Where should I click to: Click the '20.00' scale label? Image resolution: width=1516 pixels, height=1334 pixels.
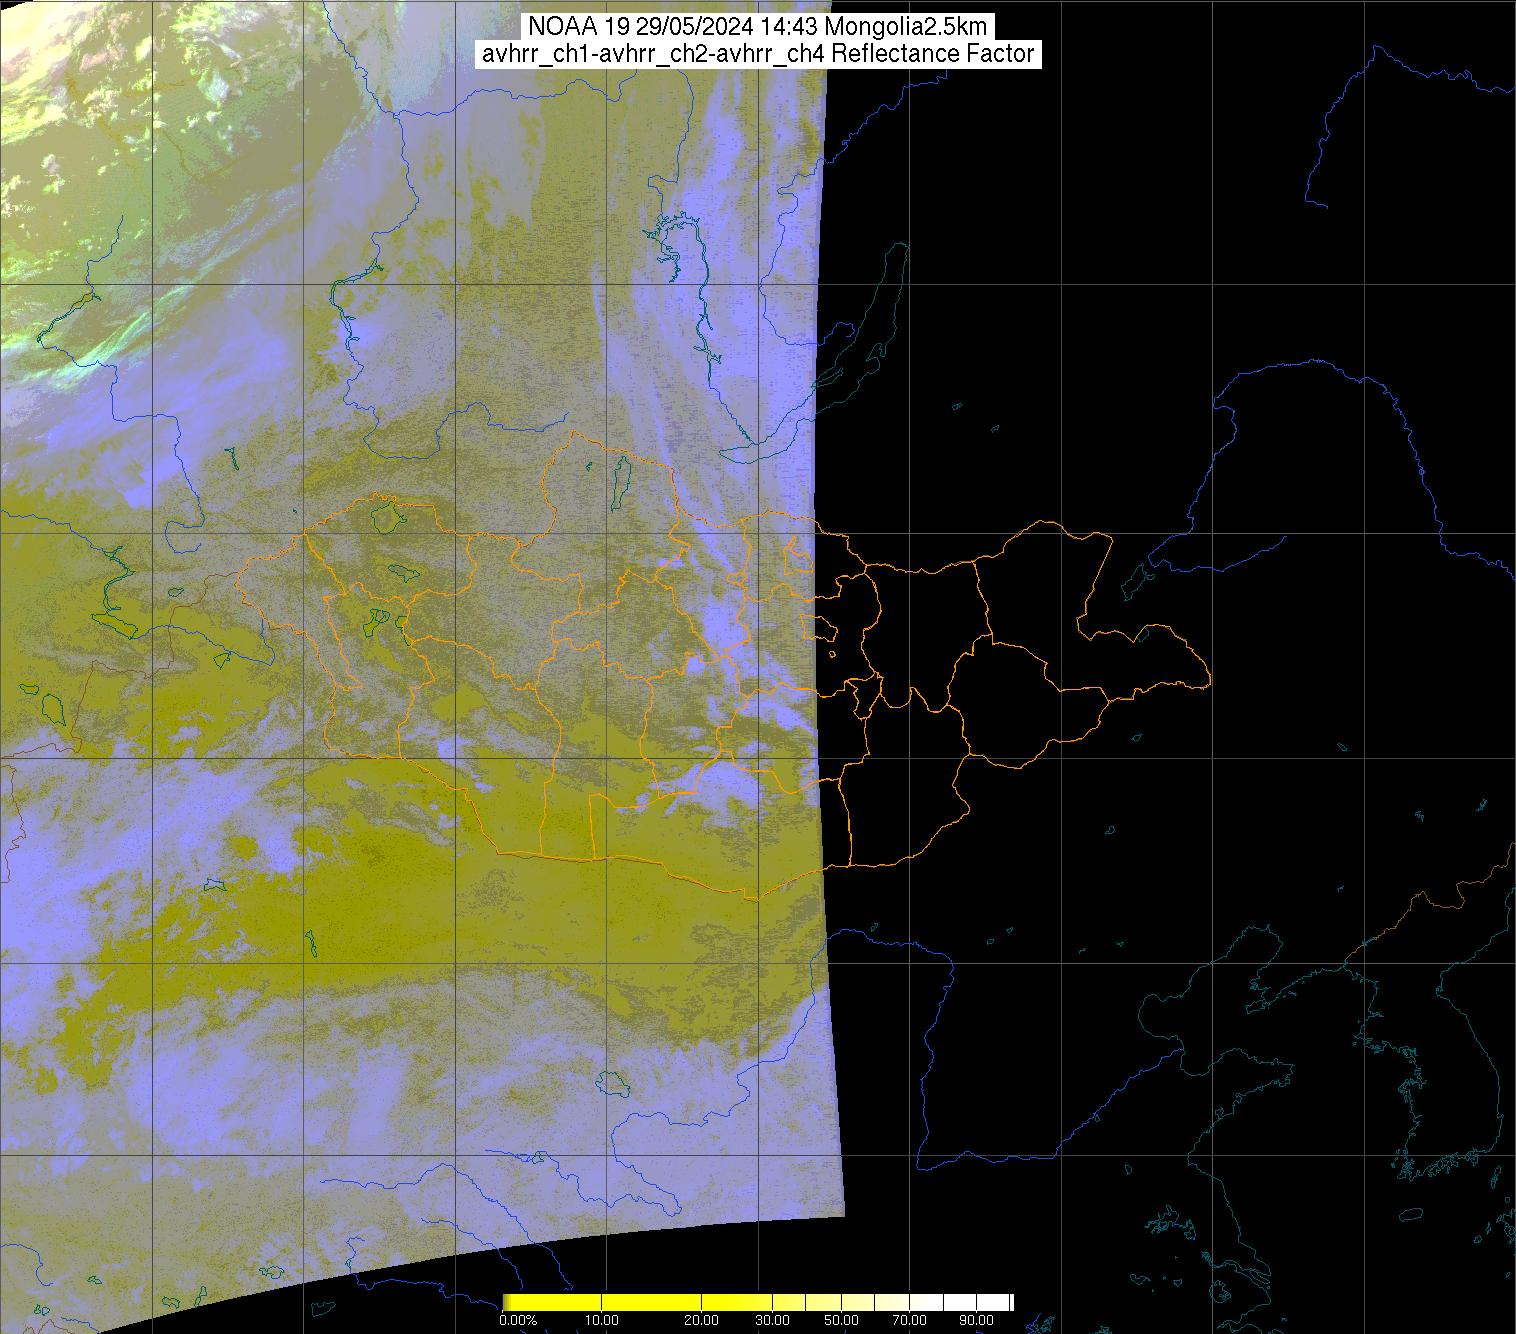pyautogui.click(x=702, y=1322)
